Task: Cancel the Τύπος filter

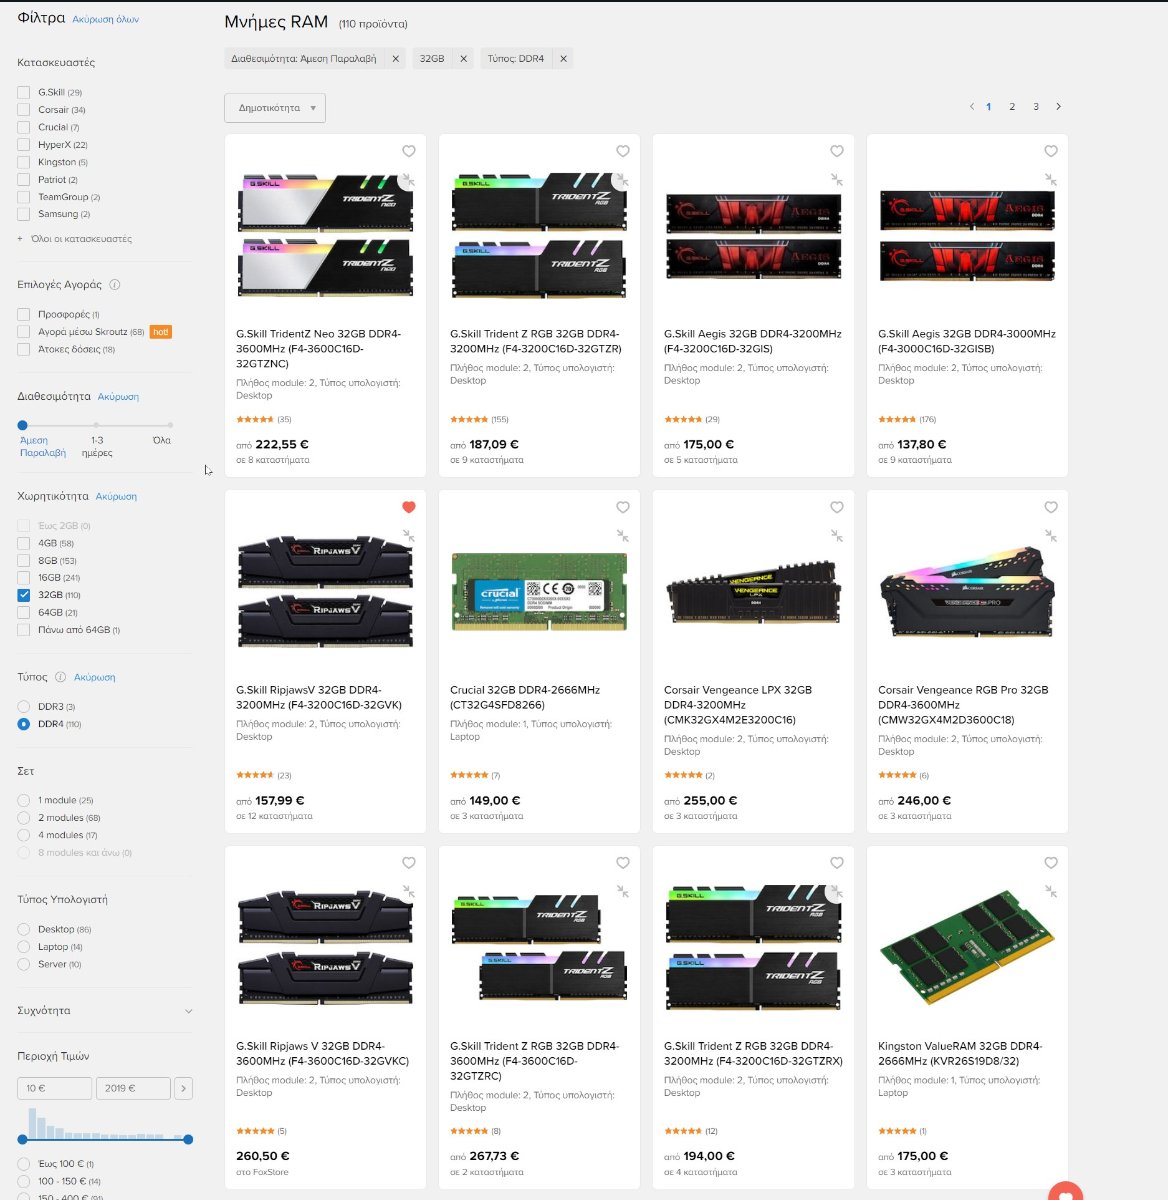Action: pyautogui.click(x=95, y=678)
